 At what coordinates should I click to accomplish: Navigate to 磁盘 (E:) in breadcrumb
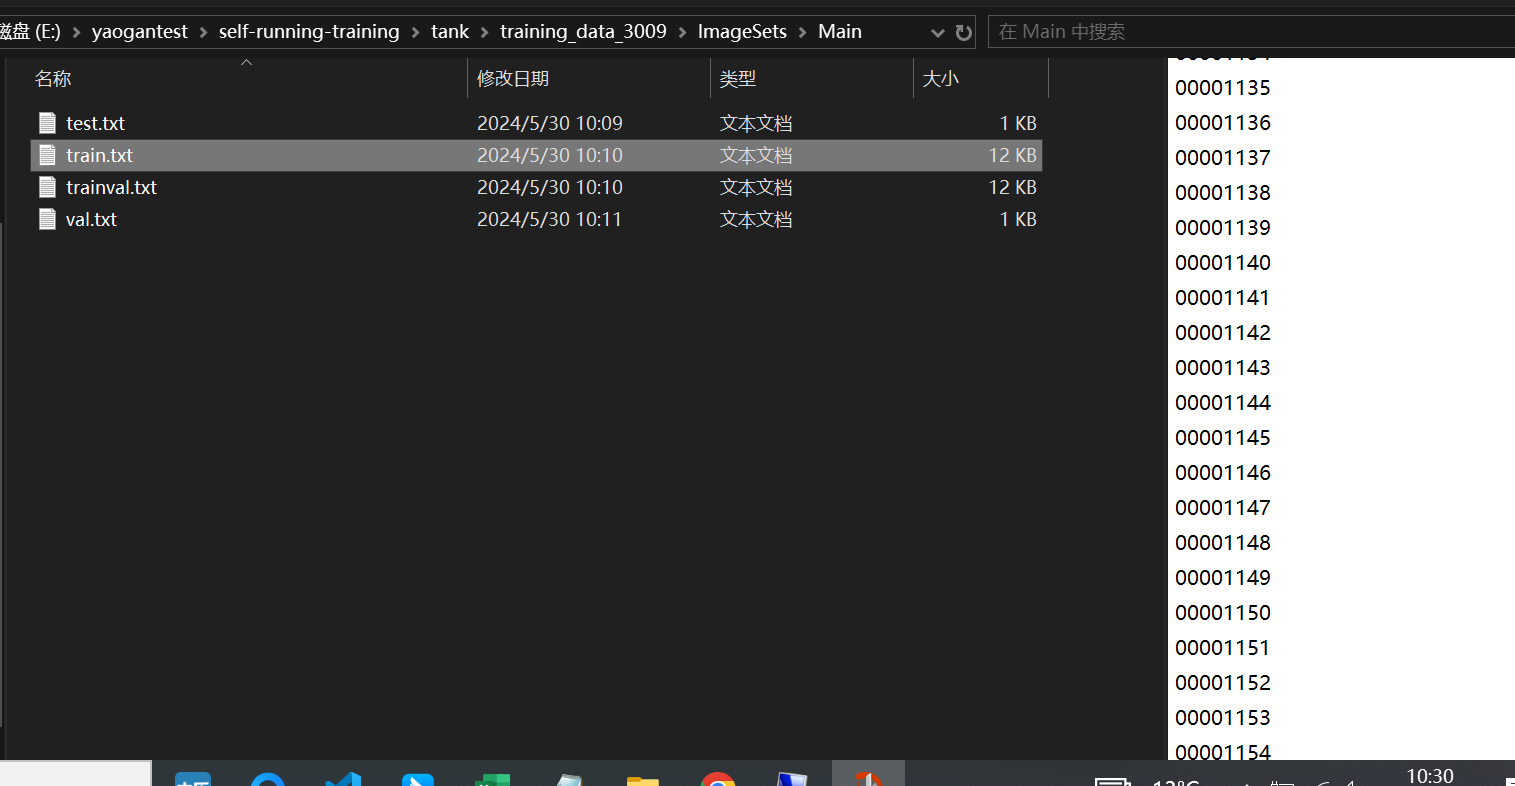[x=30, y=32]
